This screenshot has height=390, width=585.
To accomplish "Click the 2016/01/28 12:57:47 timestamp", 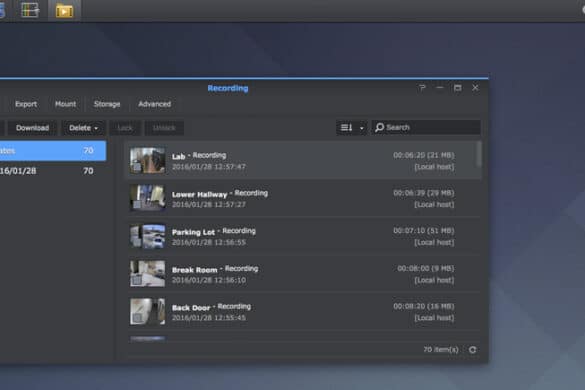I will [209, 167].
